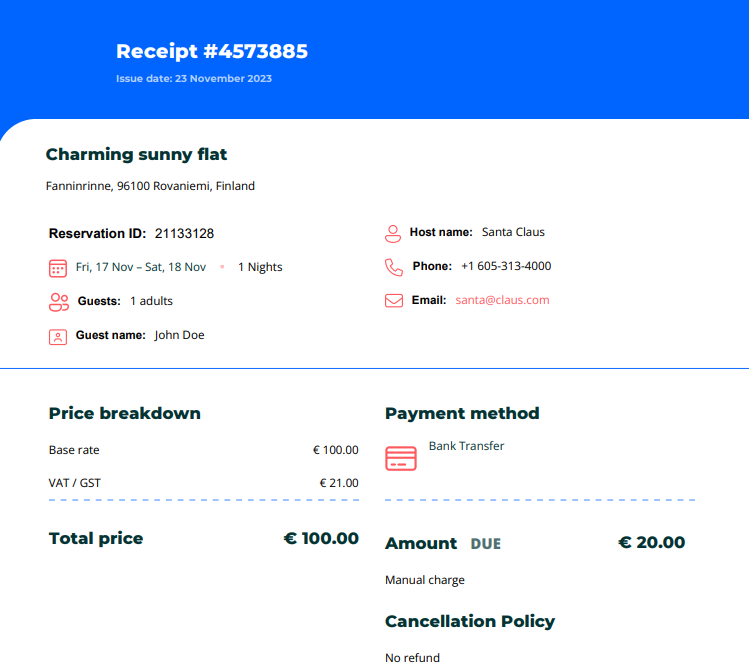The width and height of the screenshot is (749, 669).
Task: Click the Charming sunny flat heading
Action: tap(136, 154)
